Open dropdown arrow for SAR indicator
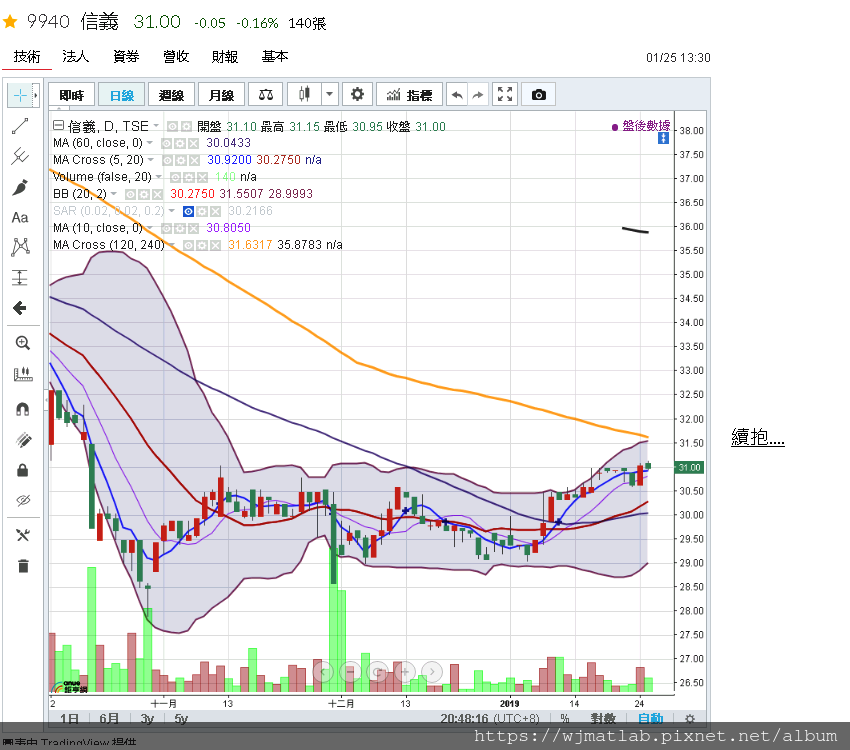 [x=171, y=211]
